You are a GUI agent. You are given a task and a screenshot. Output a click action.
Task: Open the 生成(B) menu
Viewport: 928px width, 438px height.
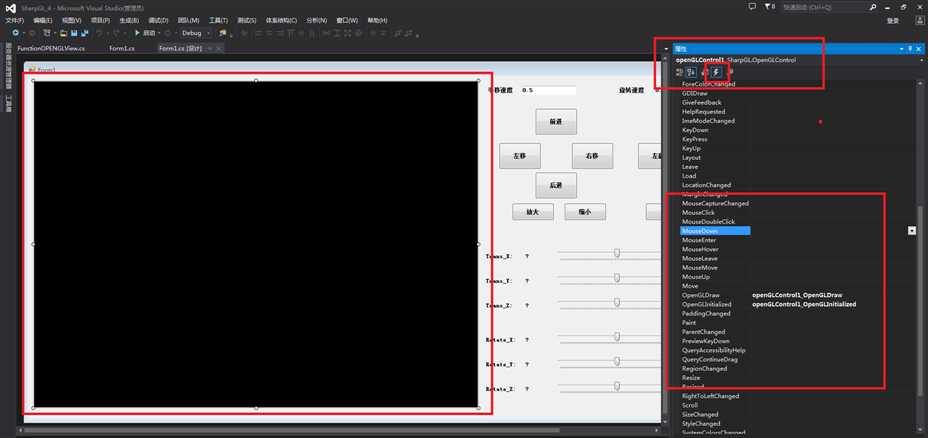129,21
